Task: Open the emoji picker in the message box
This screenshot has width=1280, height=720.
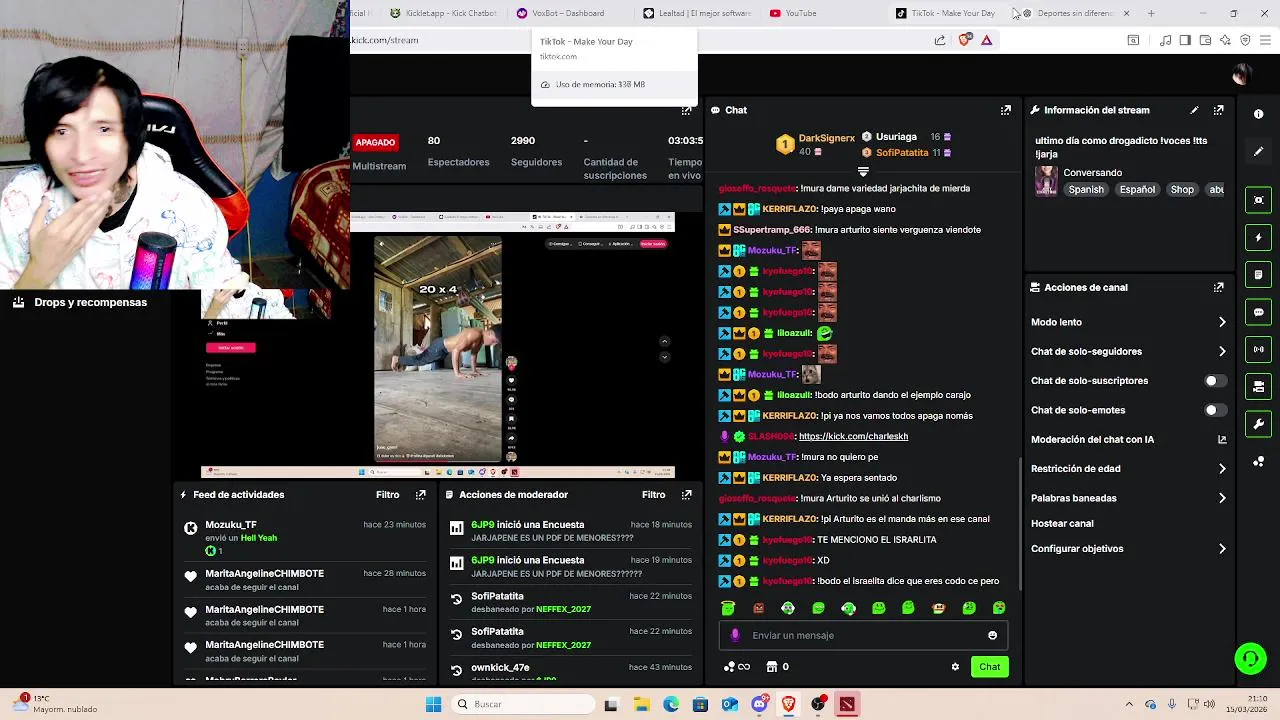Action: pos(992,636)
